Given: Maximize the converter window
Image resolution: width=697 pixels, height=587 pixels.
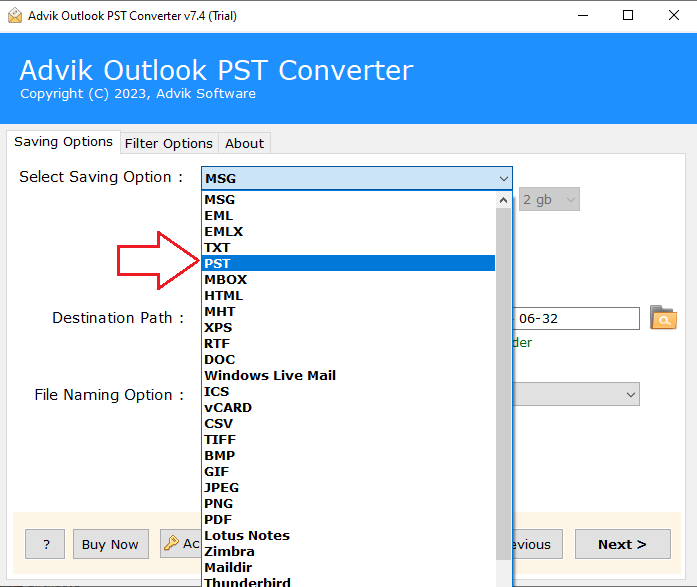Looking at the screenshot, I should coord(628,16).
